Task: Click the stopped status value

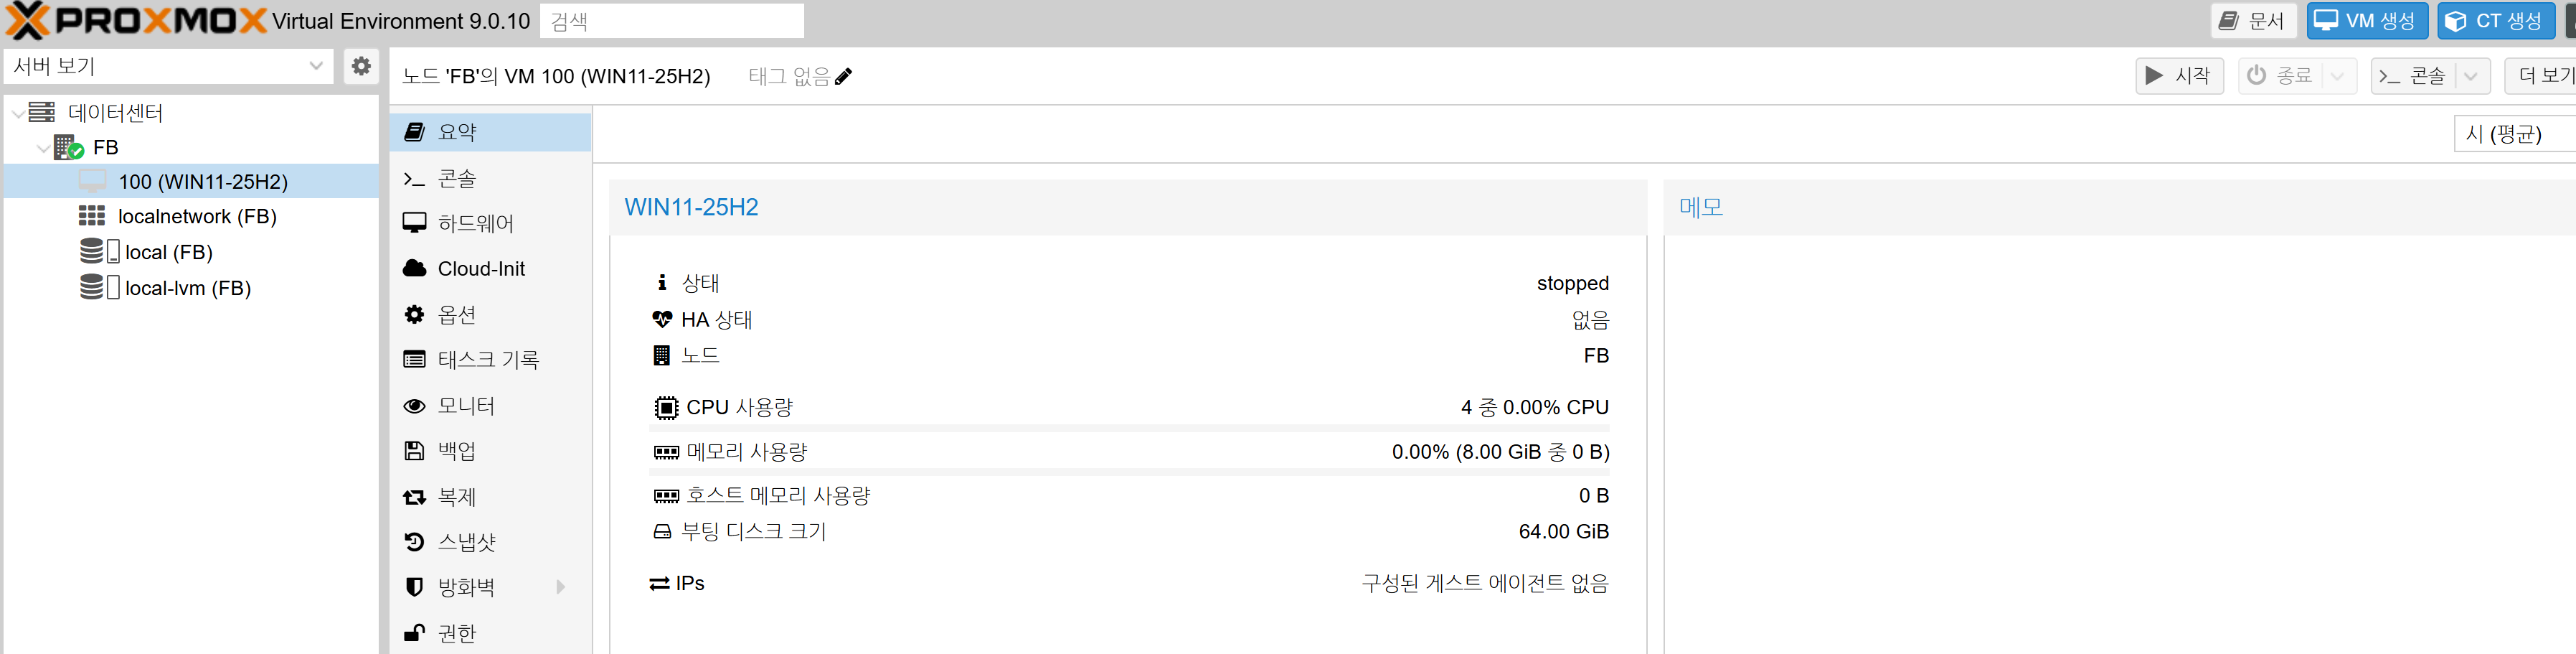Action: (x=1572, y=283)
